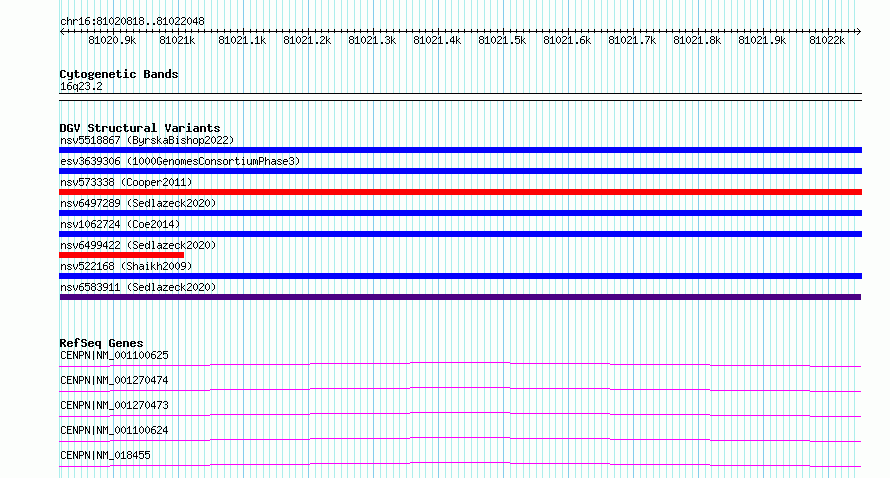The width and height of the screenshot is (890, 478).
Task: Open variant esv3639306 (1000GenomesConsortiumPhase3) label
Action: click(x=180, y=161)
